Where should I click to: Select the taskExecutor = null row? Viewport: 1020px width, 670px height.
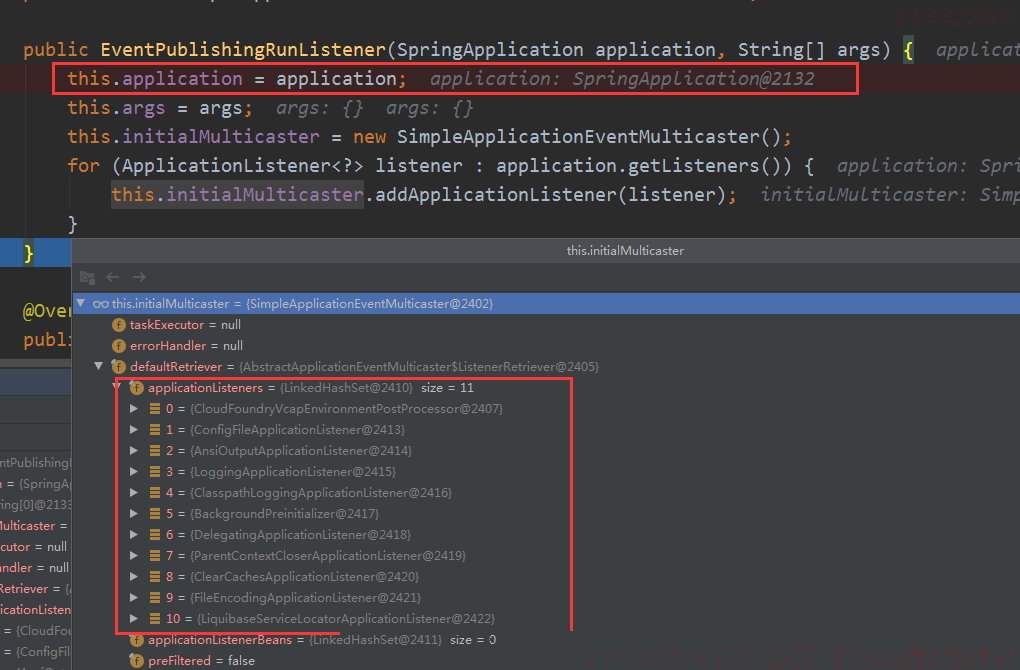click(x=546, y=325)
